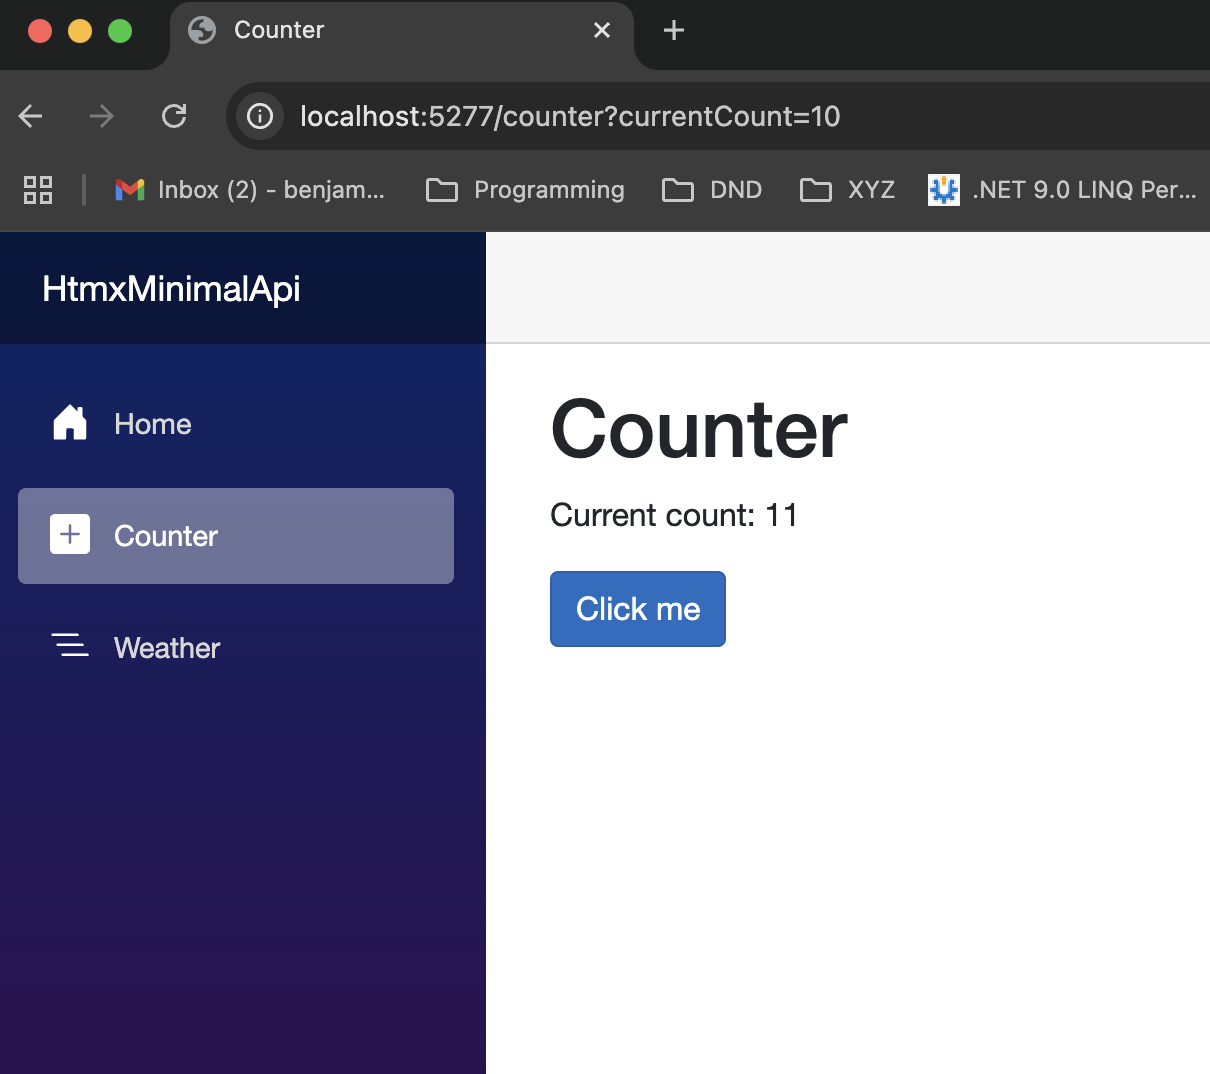The height and width of the screenshot is (1074, 1210).
Task: Close the Counter browser tab
Action: 602,30
